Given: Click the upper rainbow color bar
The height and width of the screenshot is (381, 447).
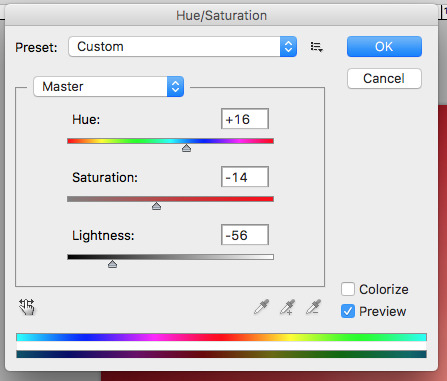Looking at the screenshot, I should coord(221,337).
